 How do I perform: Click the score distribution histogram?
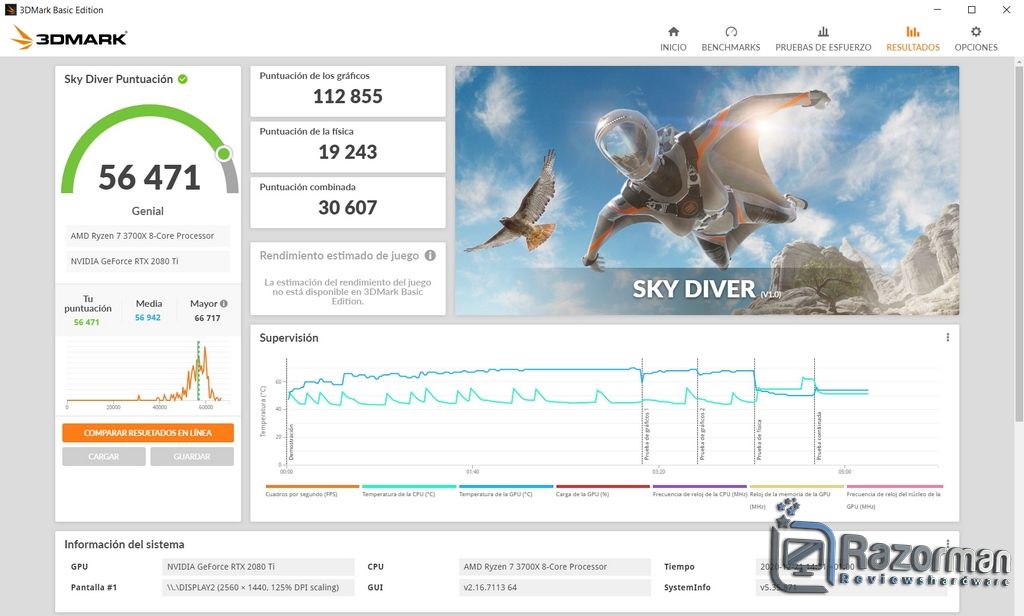[x=148, y=372]
